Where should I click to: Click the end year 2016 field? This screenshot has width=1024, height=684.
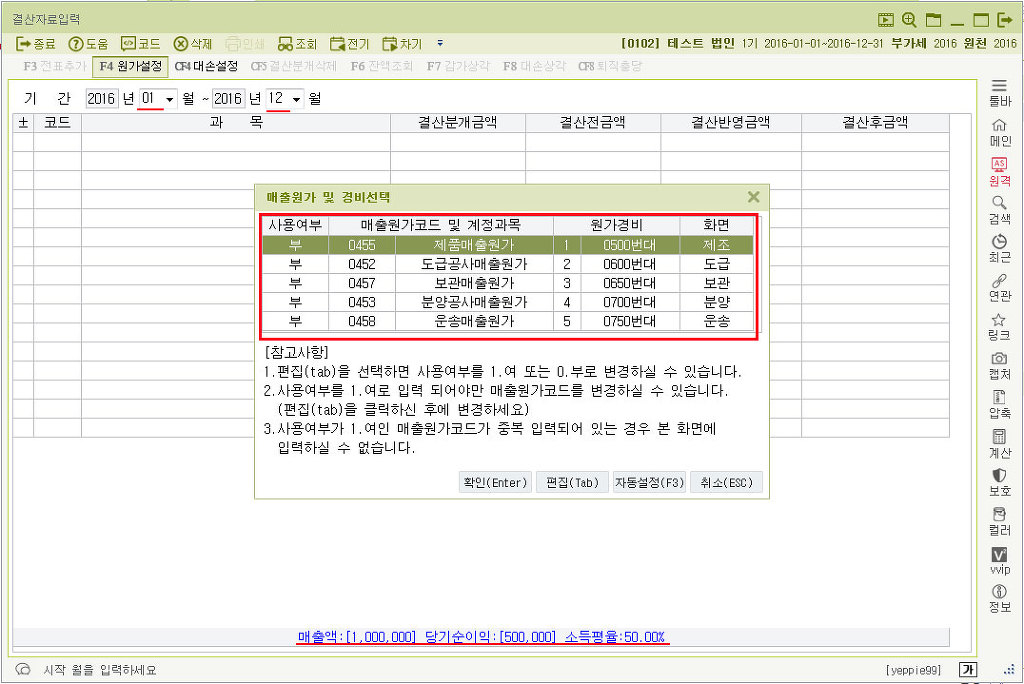(228, 99)
